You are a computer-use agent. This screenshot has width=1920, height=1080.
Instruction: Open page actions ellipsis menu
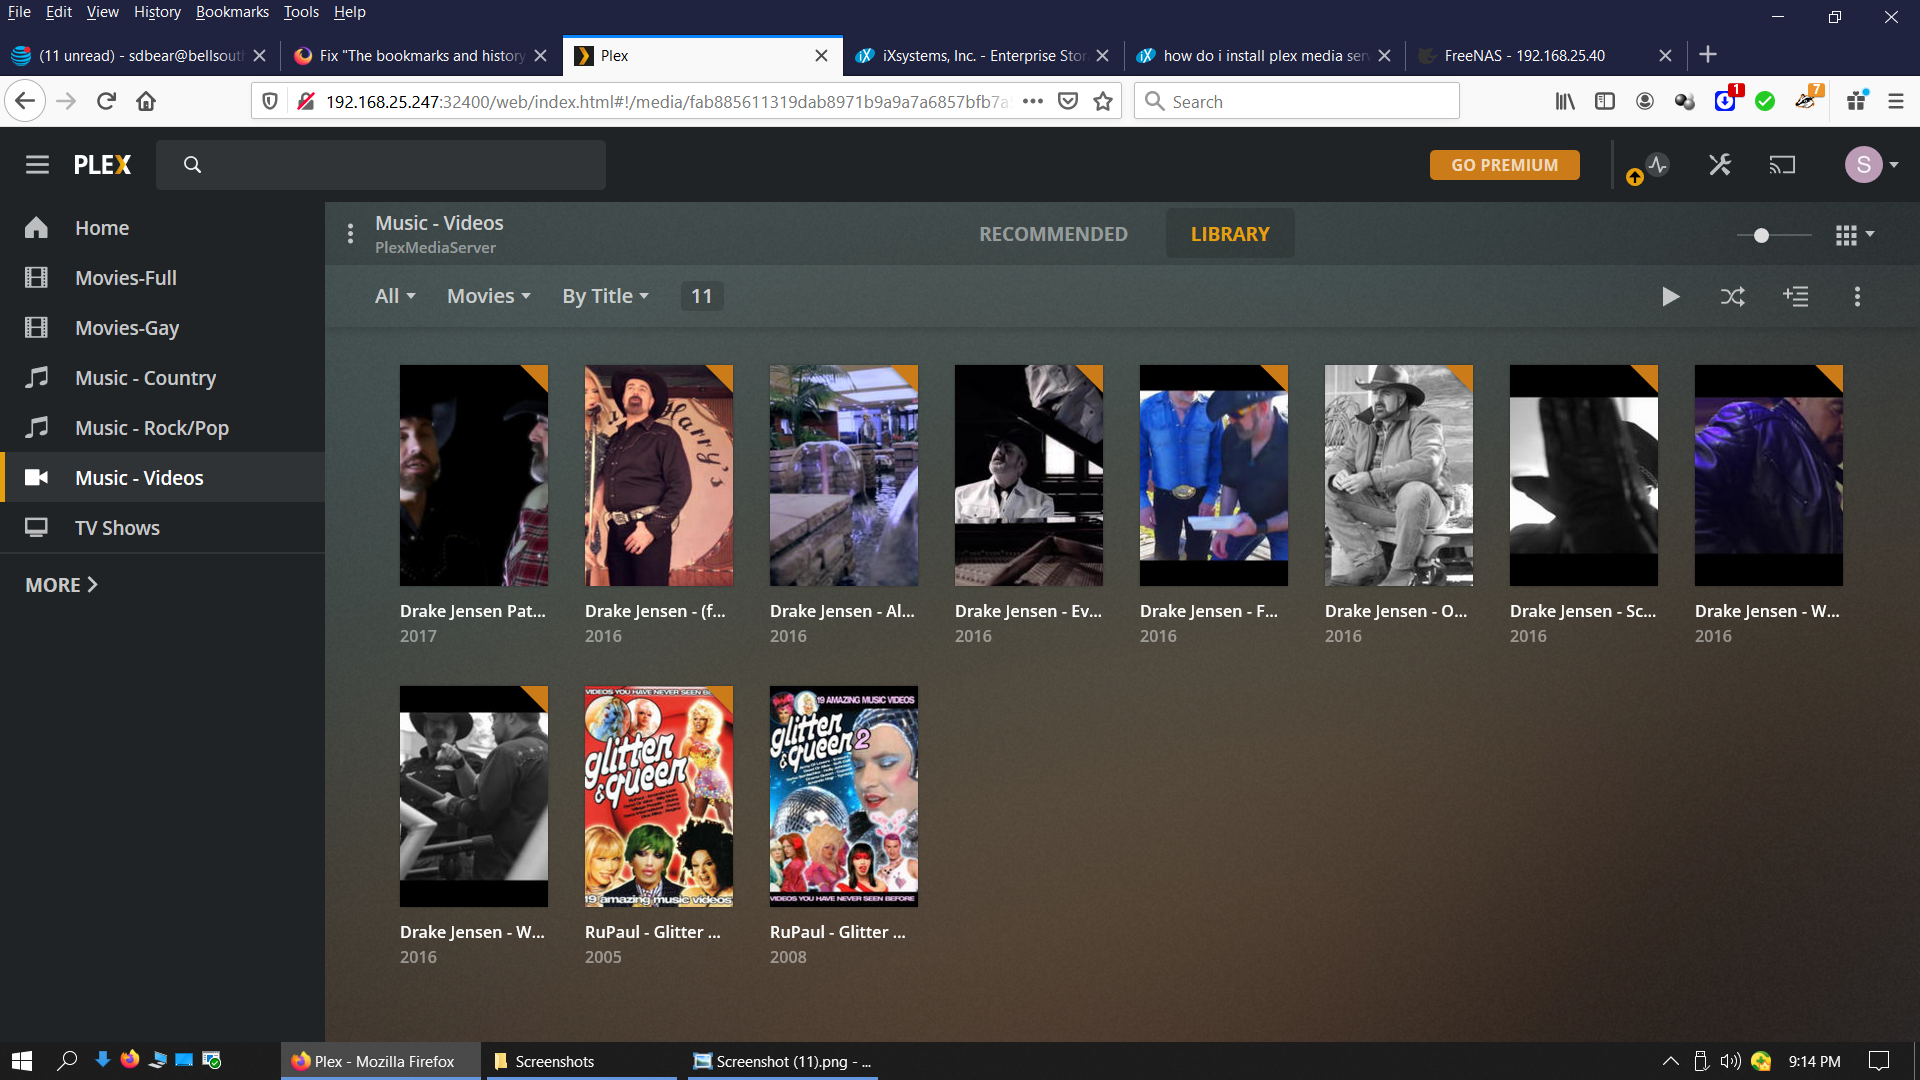coord(1033,101)
